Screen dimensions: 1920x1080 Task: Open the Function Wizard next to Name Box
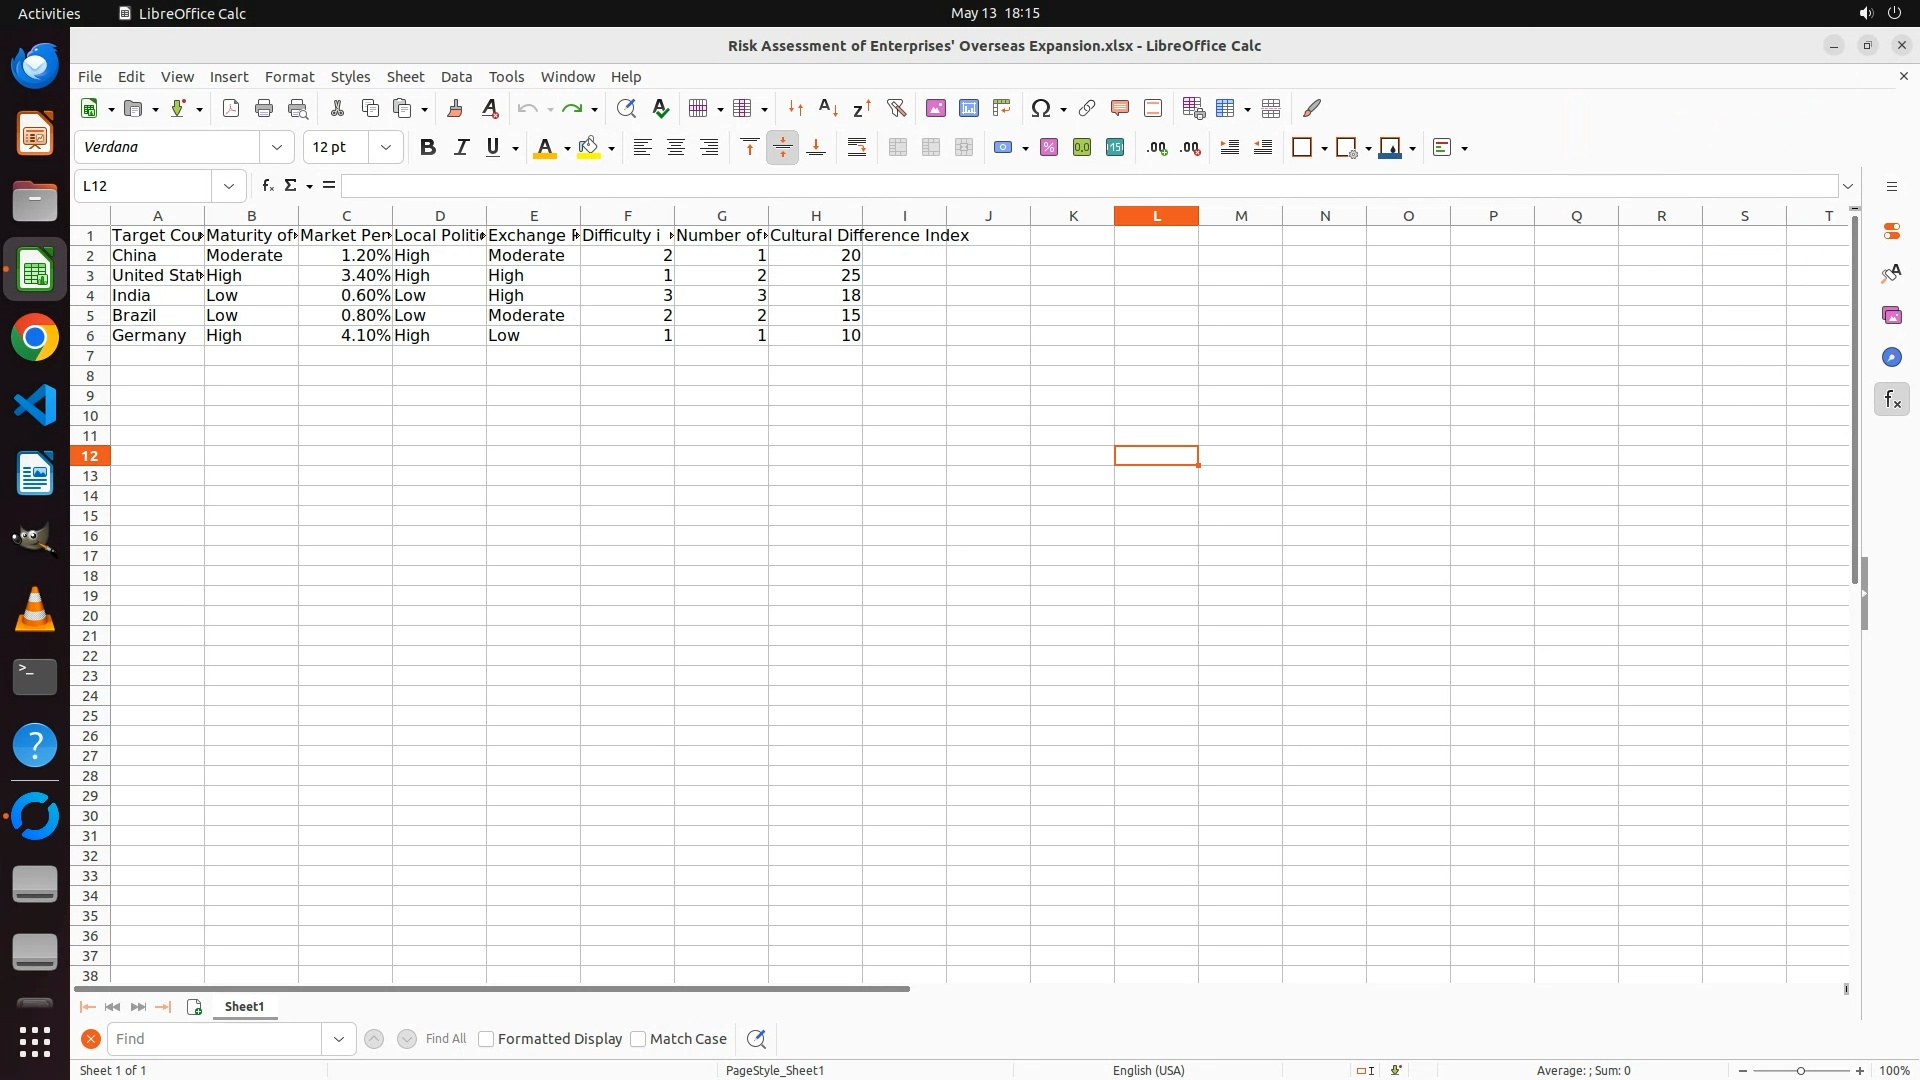pos(267,186)
